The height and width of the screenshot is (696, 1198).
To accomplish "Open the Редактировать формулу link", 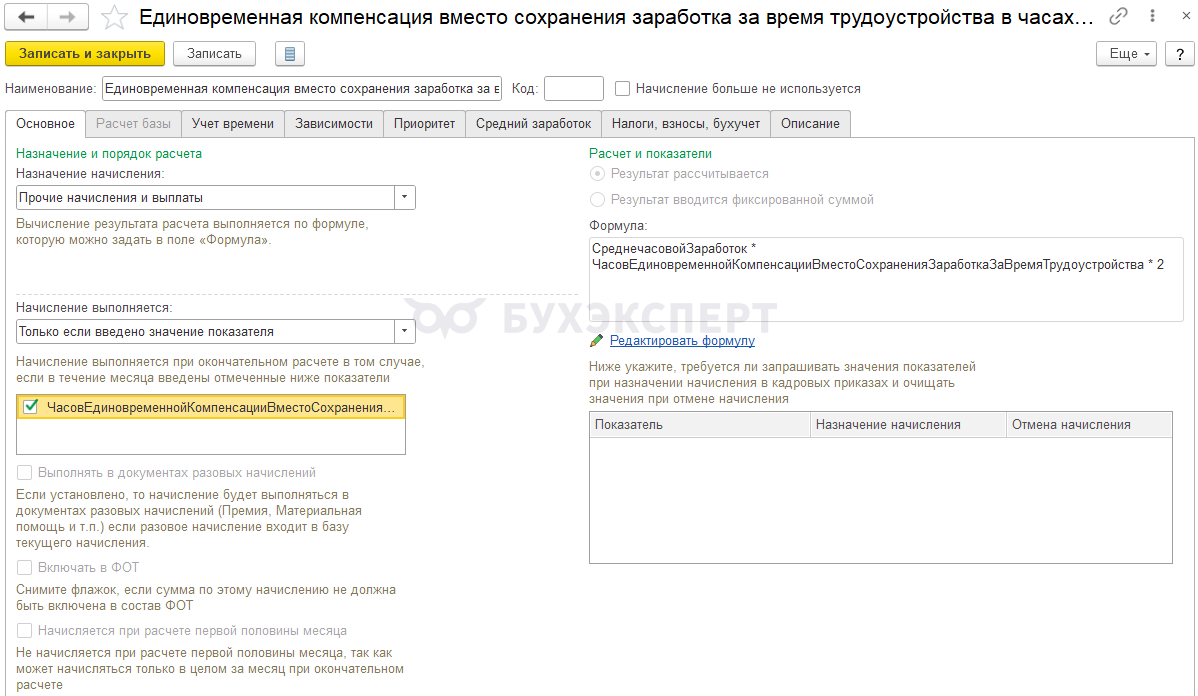I will pos(682,341).
